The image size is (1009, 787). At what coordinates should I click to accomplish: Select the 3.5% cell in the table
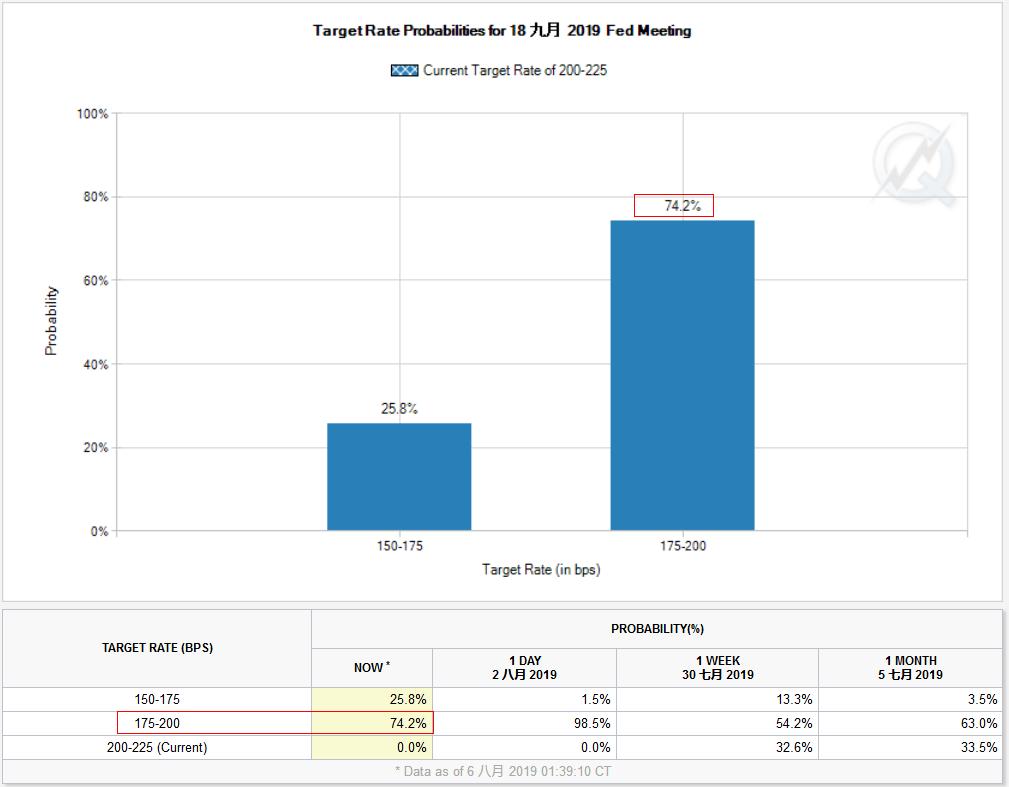pyautogui.click(x=911, y=699)
